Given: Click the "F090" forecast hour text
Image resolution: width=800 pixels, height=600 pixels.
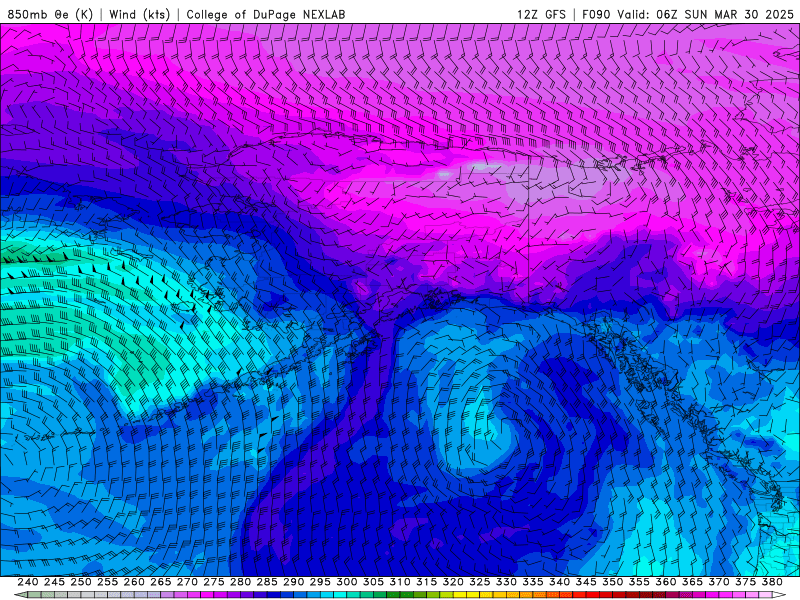Looking at the screenshot, I should click(x=596, y=14).
